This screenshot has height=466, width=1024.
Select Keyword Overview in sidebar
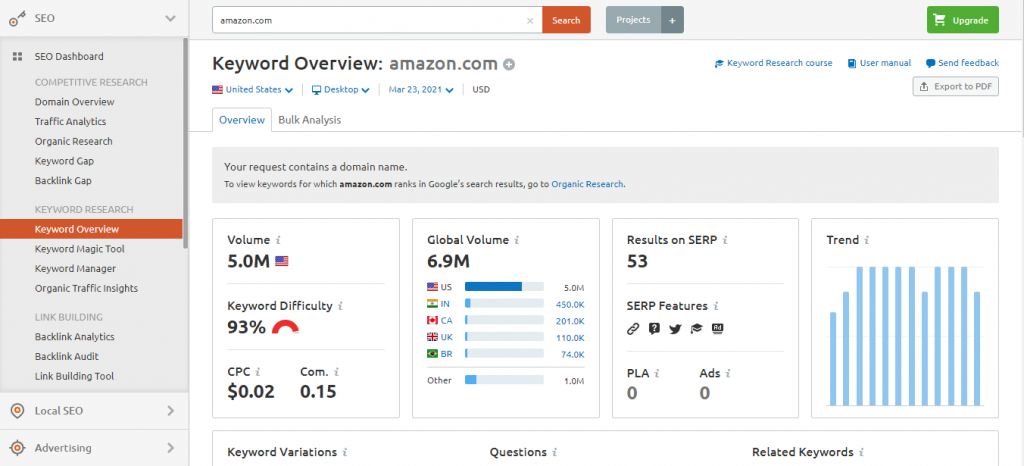click(91, 229)
